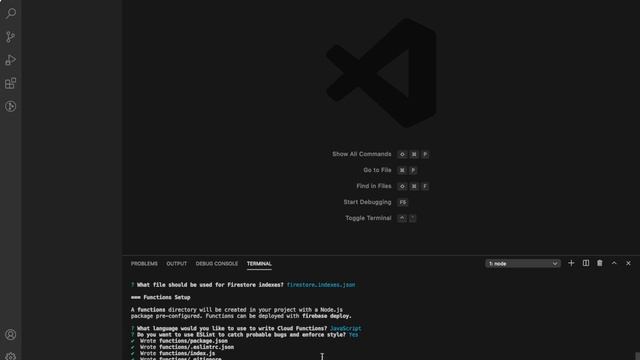Click the 'Show All Commands' label
Screen dimensions: 640x360
pyautogui.click(x=362, y=154)
